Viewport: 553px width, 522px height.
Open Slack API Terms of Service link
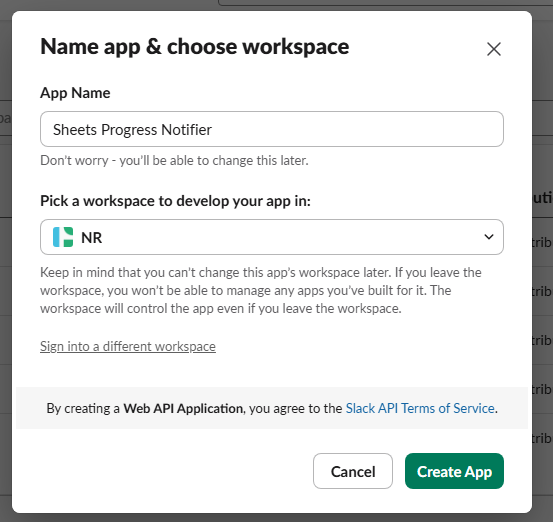point(420,408)
